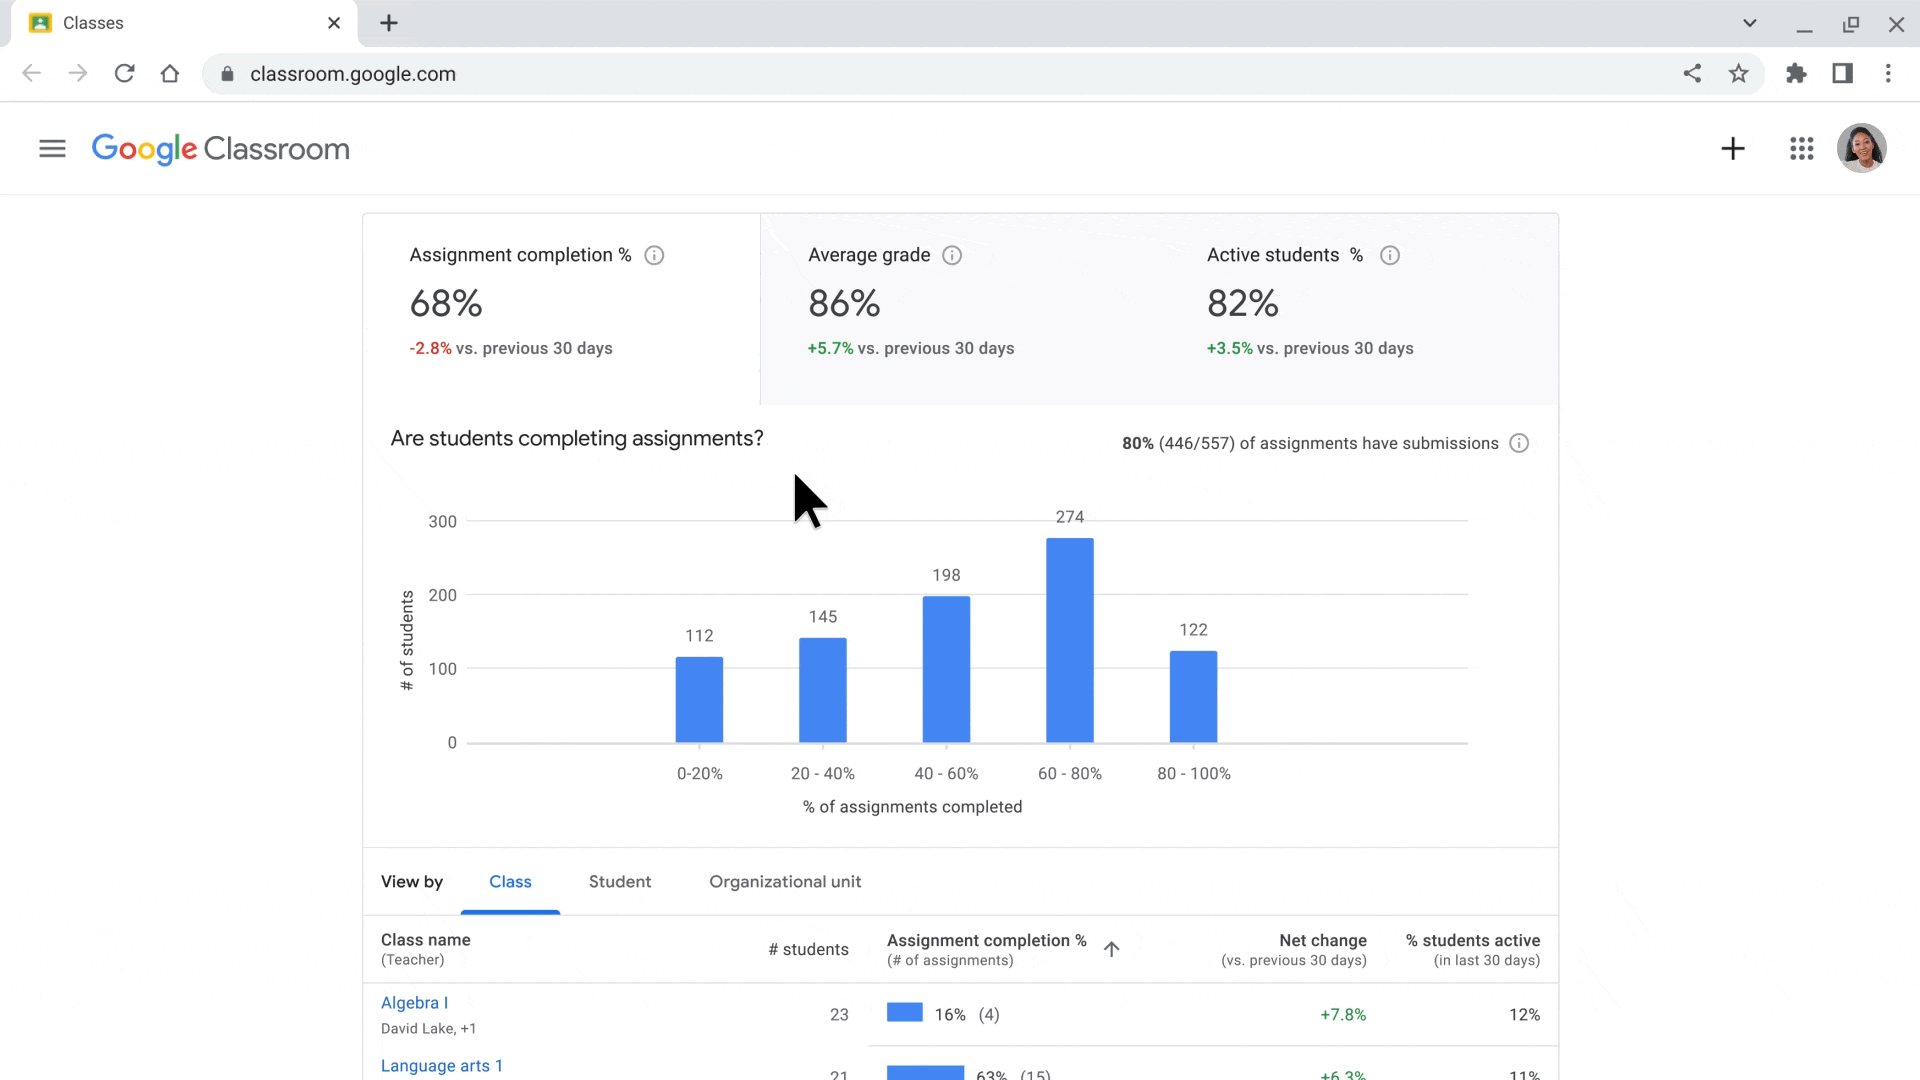Select the Student tab in View by

(620, 881)
